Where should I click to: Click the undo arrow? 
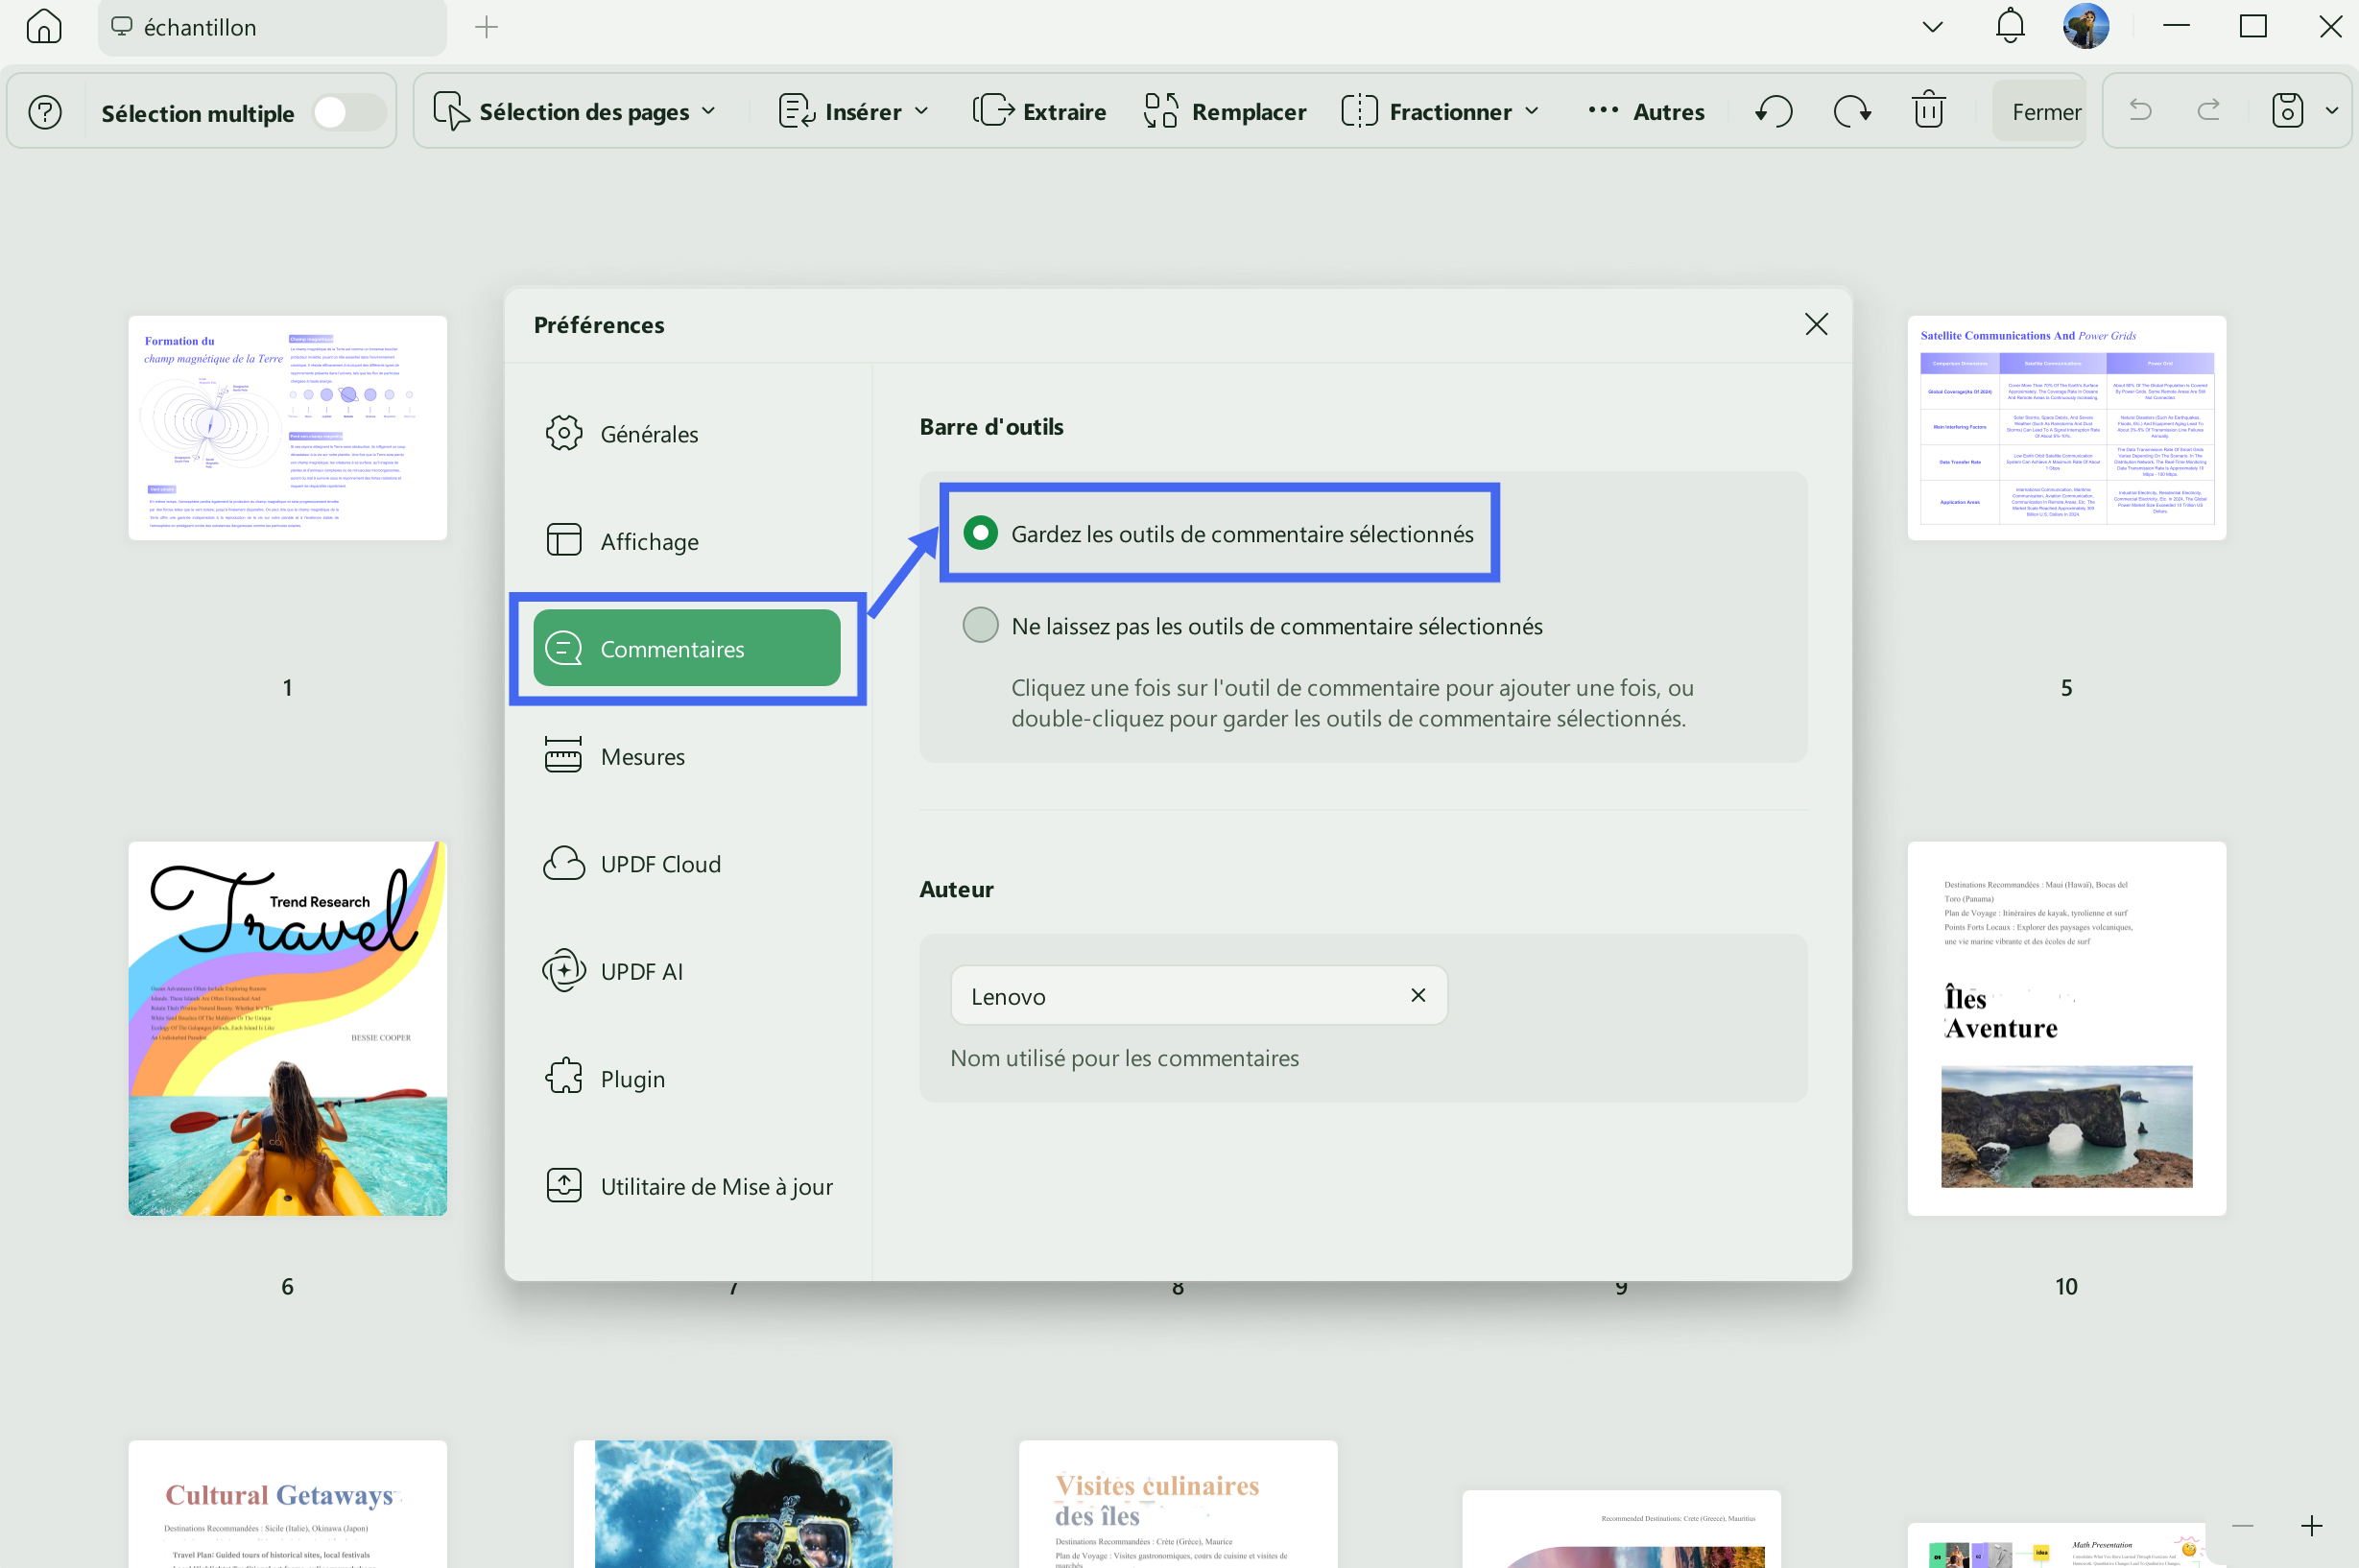(2140, 110)
